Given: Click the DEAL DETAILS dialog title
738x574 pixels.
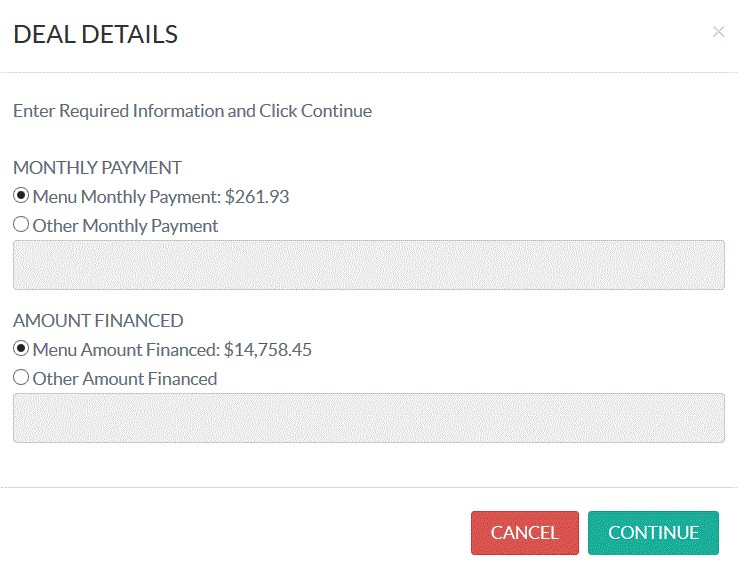Looking at the screenshot, I should point(96,34).
